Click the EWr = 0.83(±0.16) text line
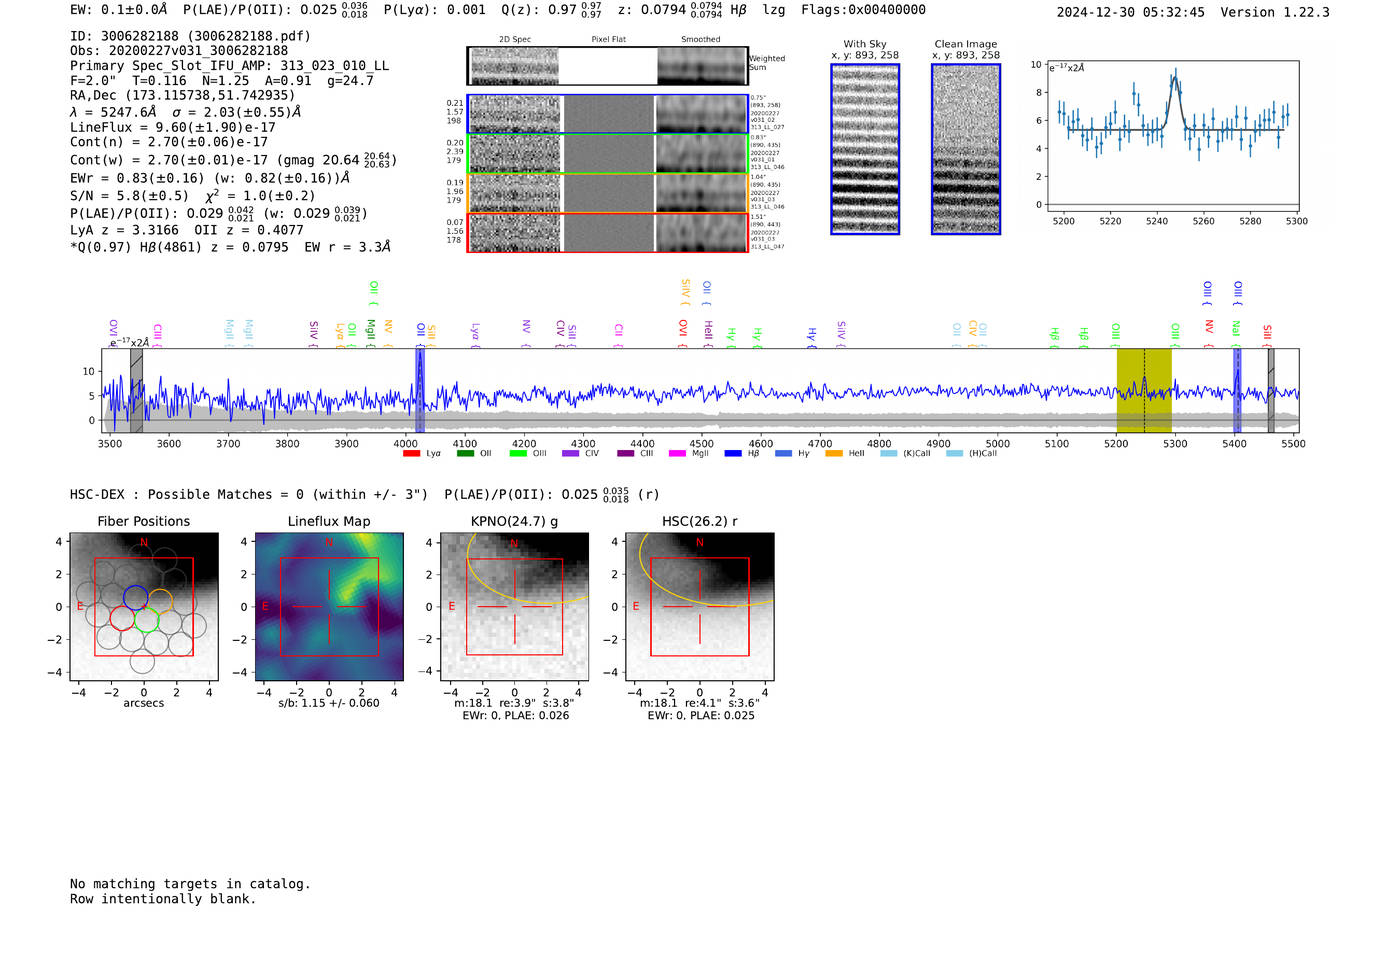The height and width of the screenshot is (953, 1400). (x=210, y=178)
